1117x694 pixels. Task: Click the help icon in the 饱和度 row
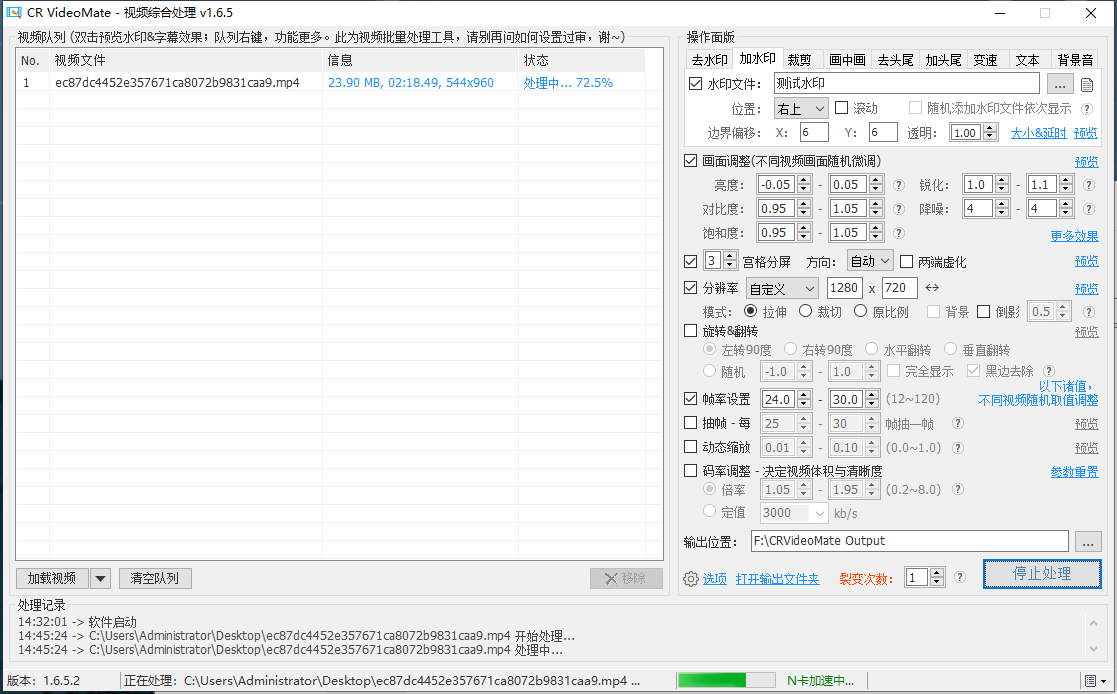[x=899, y=233]
